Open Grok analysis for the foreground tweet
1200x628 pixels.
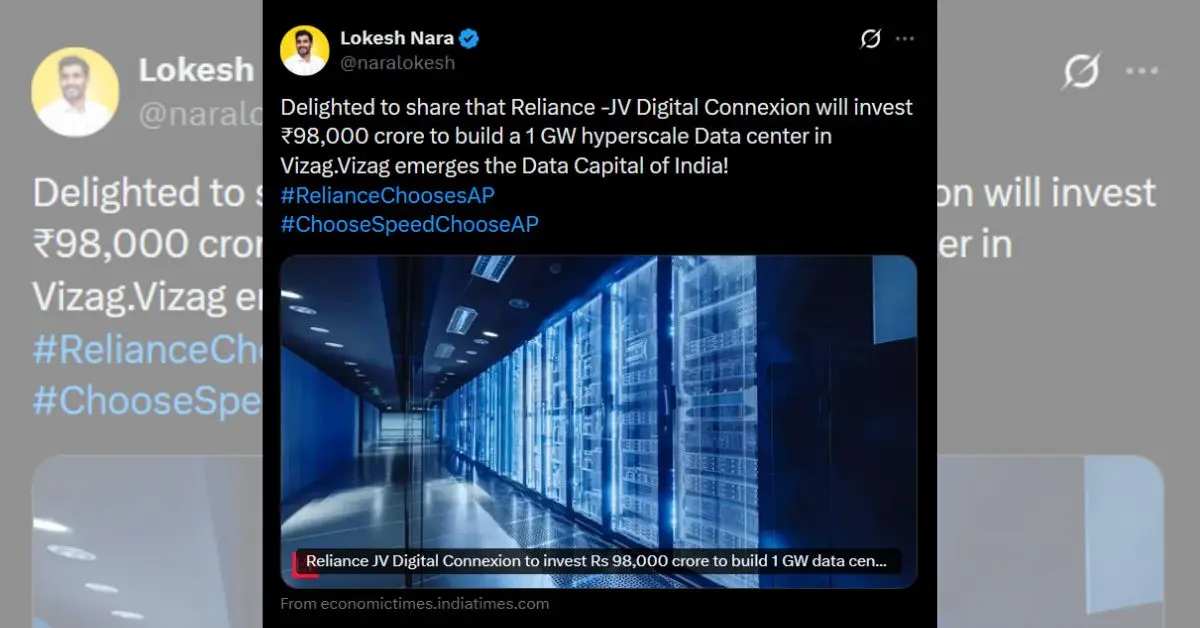click(869, 39)
